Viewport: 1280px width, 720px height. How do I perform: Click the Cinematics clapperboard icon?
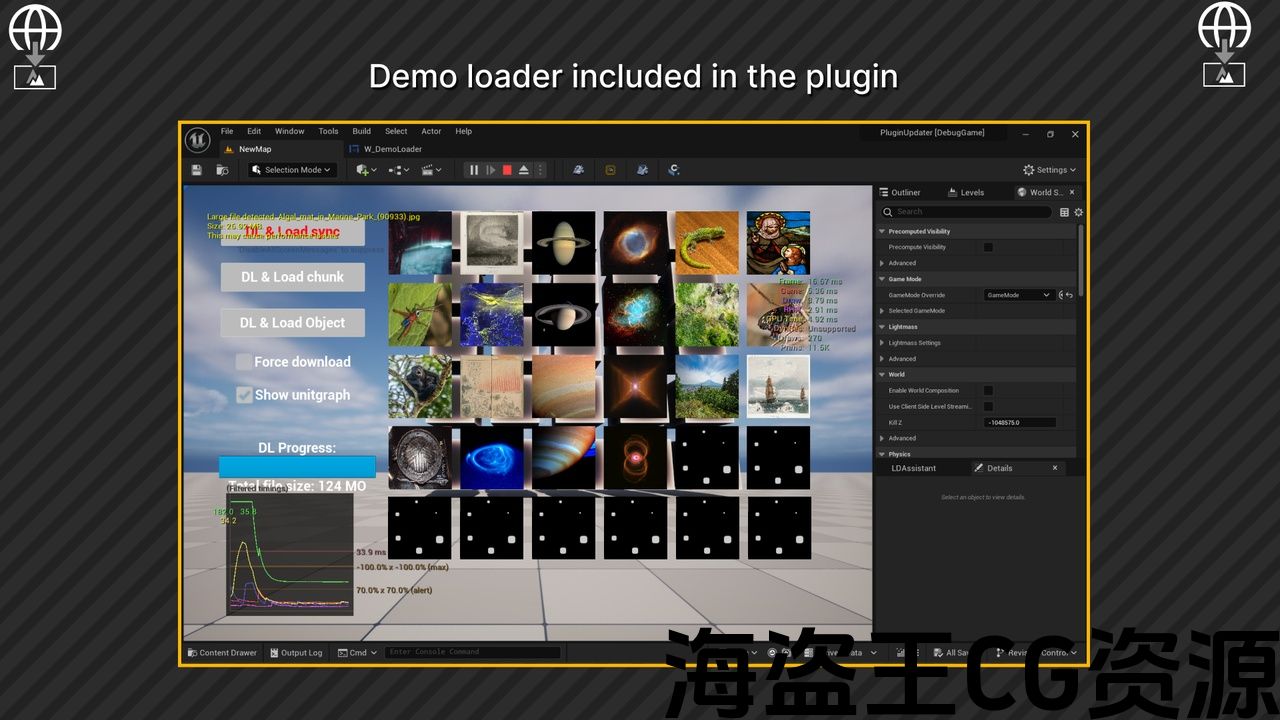[428, 170]
